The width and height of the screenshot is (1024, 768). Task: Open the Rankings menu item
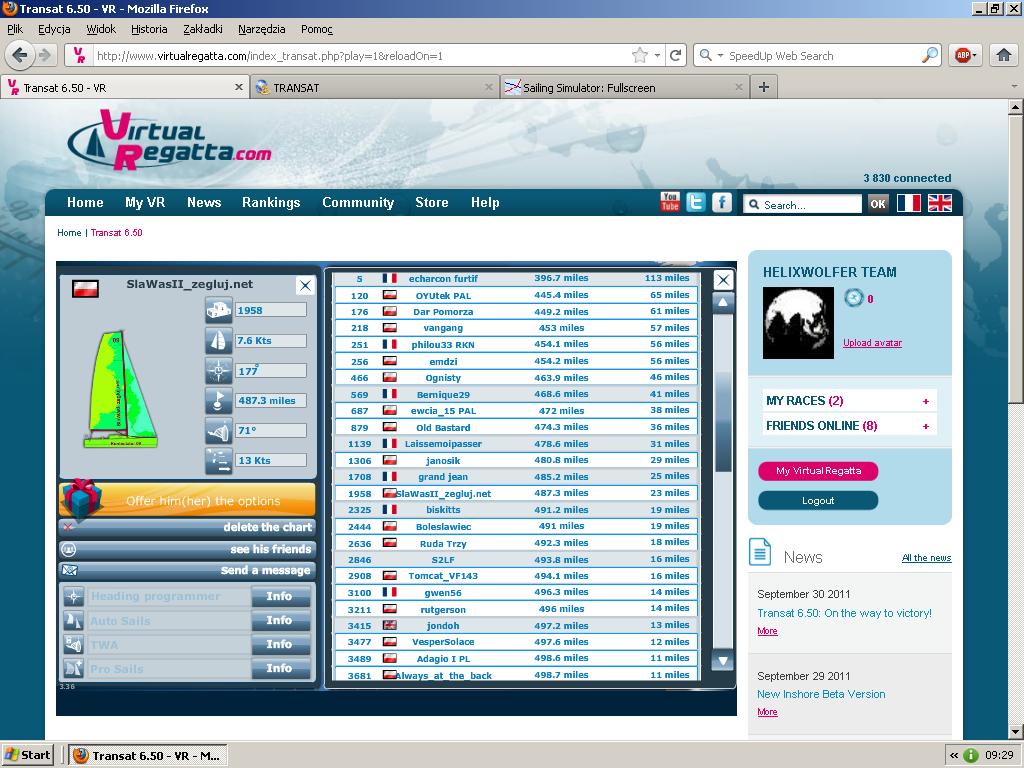click(271, 202)
